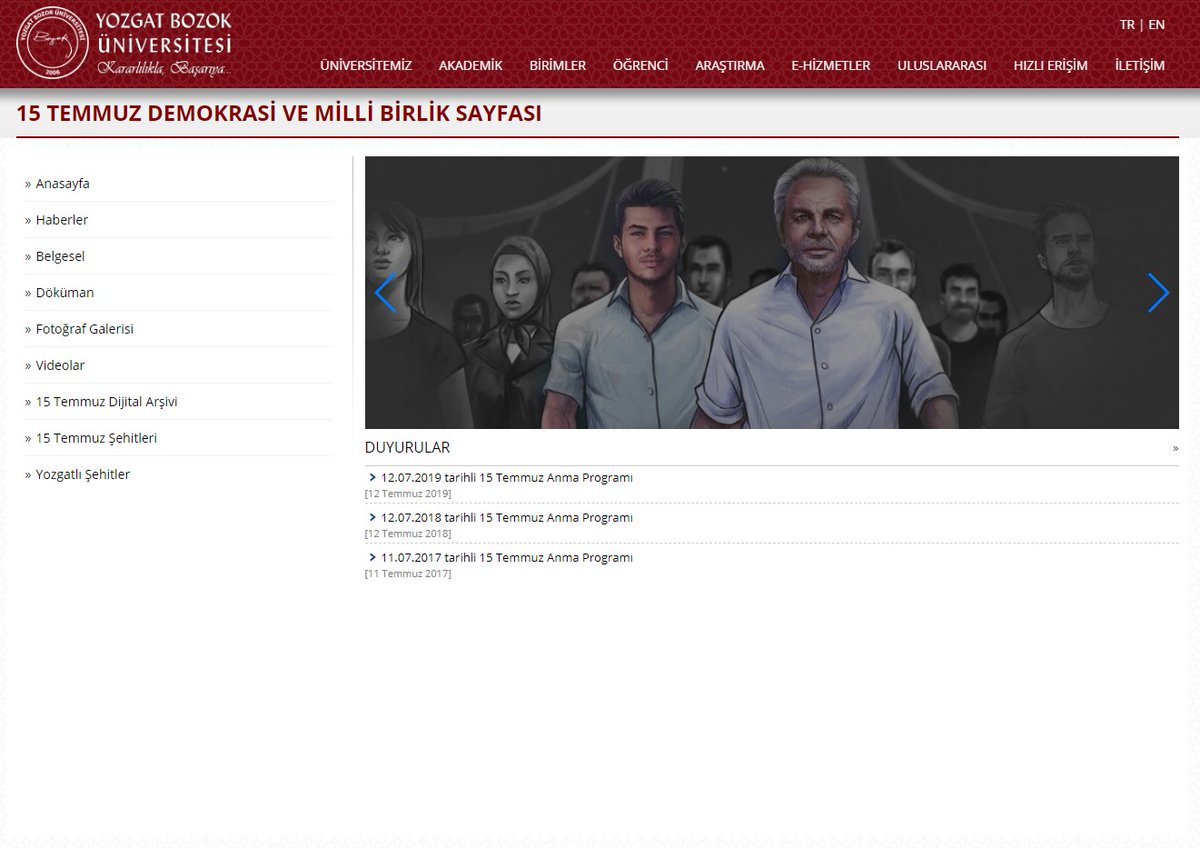Expand the E-HİZMETLER dropdown

[830, 65]
